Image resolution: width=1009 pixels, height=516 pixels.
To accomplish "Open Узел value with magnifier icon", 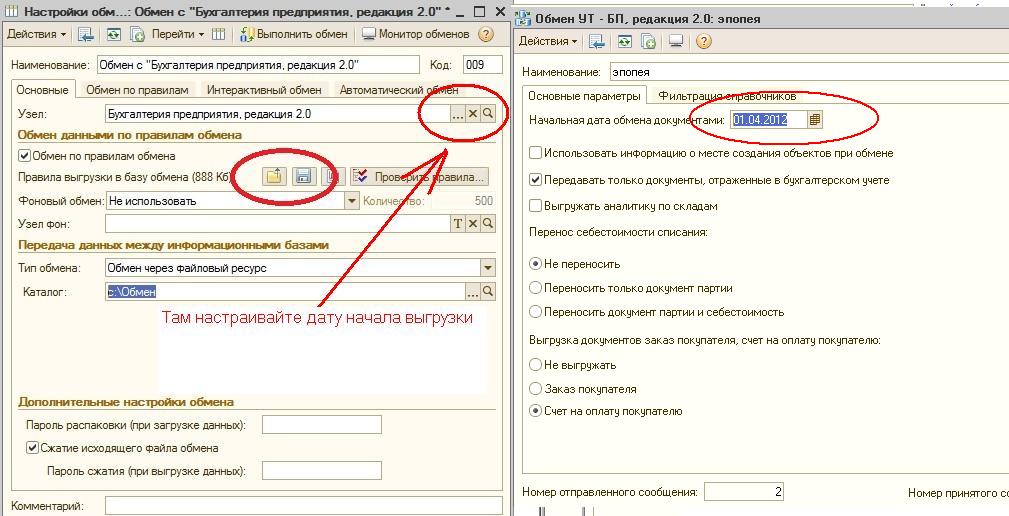I will pos(488,114).
